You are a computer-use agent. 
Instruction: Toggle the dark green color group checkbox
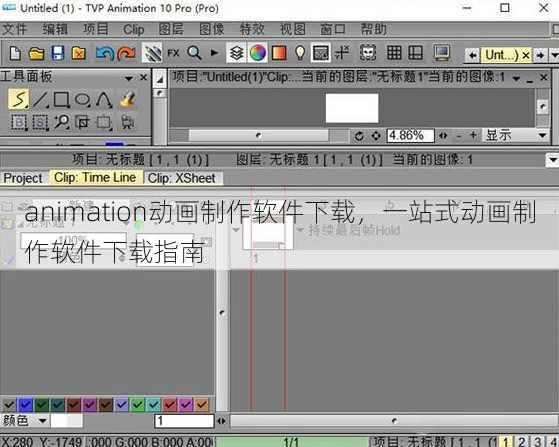tap(41, 405)
